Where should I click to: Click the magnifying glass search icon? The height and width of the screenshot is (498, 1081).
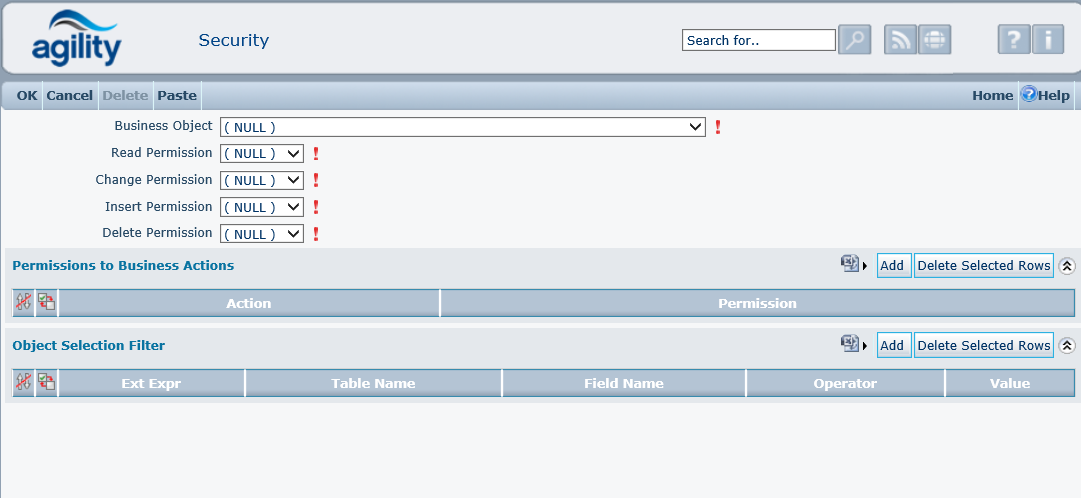pos(854,40)
